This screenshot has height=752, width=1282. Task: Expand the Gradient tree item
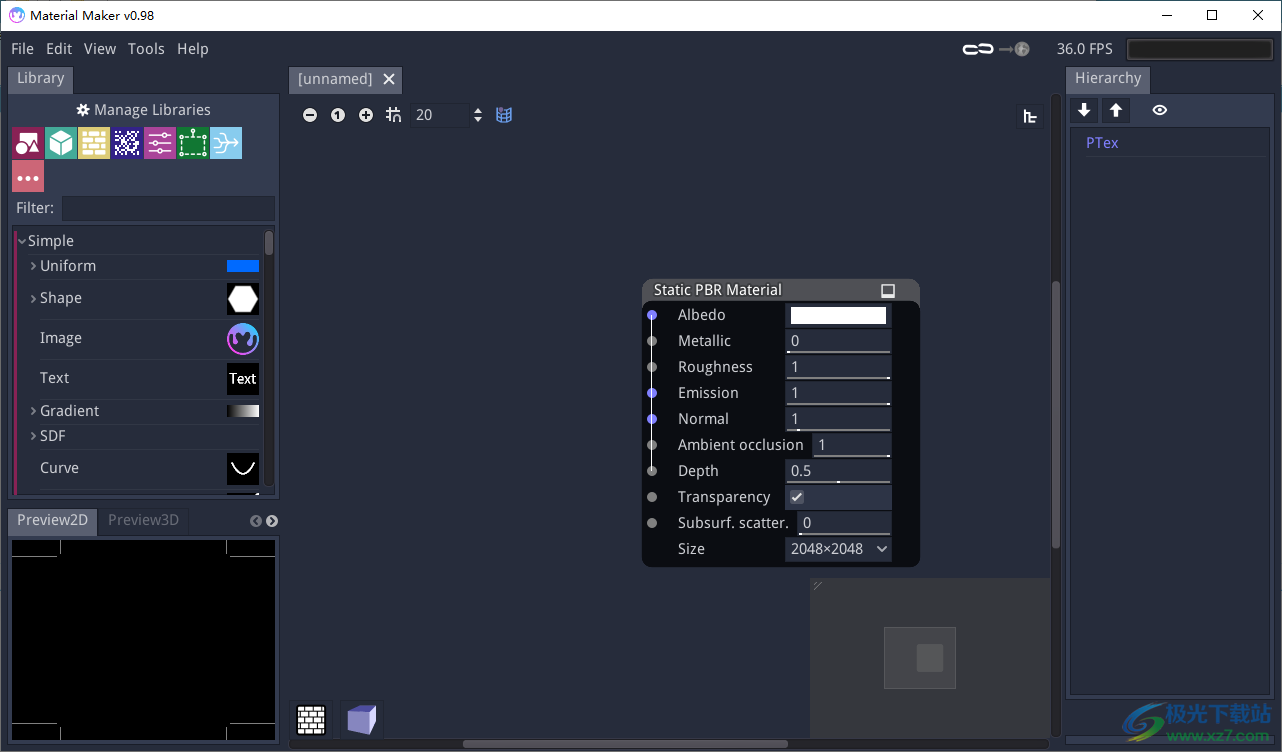point(34,411)
